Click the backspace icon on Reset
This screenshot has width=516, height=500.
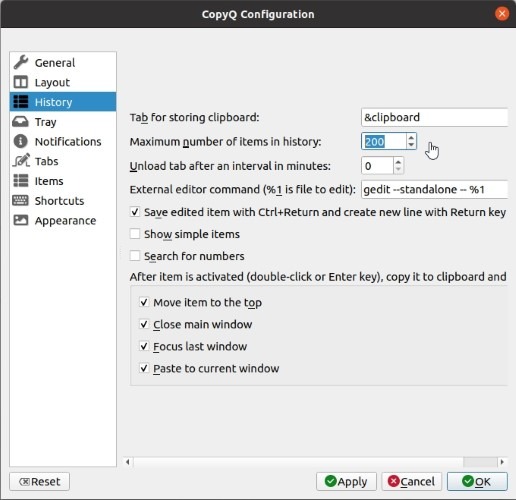click(x=25, y=482)
